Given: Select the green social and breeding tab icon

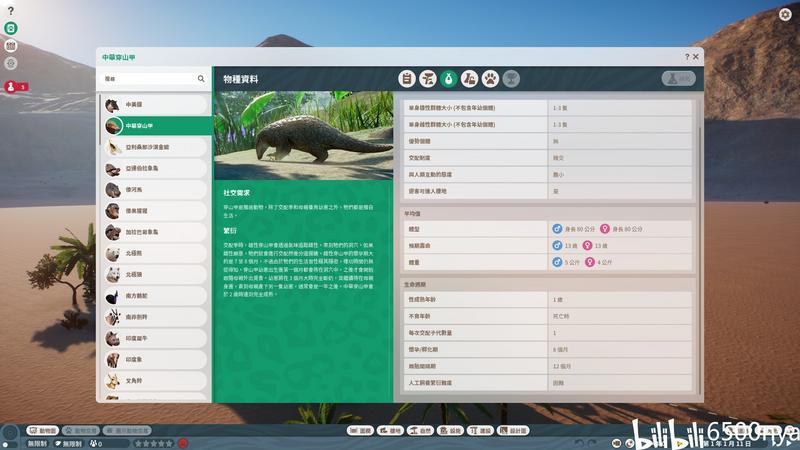Looking at the screenshot, I should 448,79.
